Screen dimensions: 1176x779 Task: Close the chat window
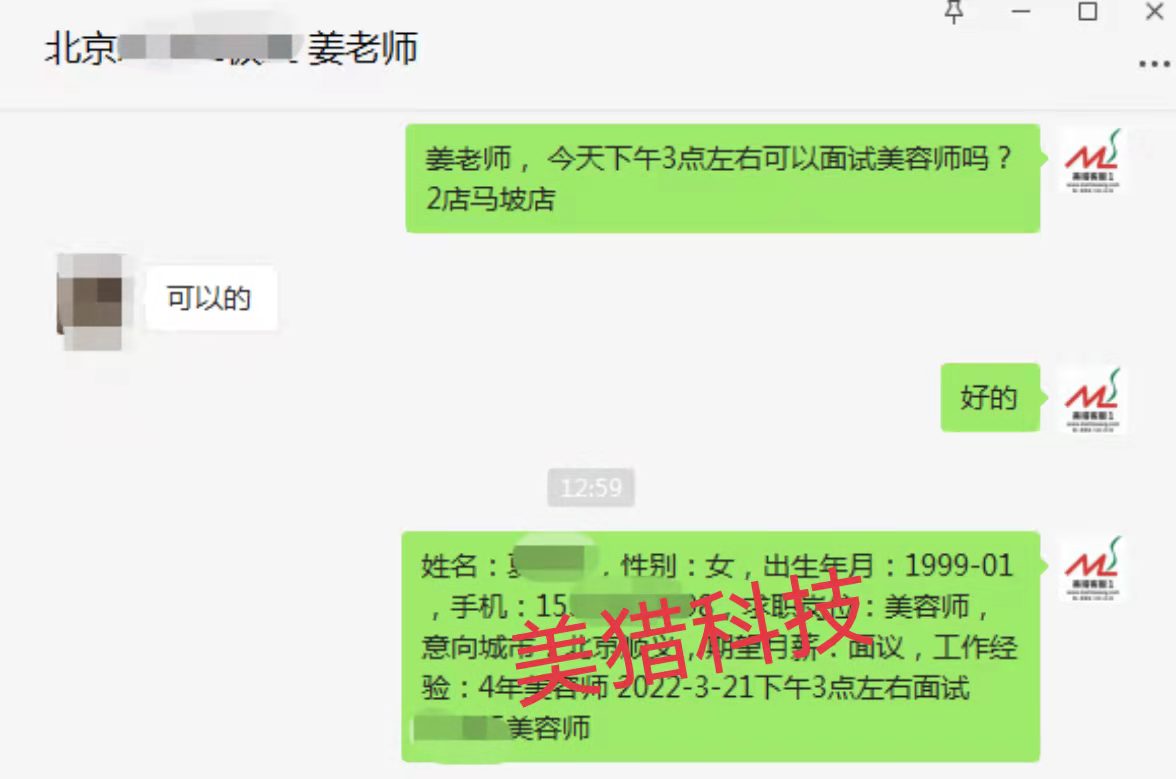point(1154,11)
